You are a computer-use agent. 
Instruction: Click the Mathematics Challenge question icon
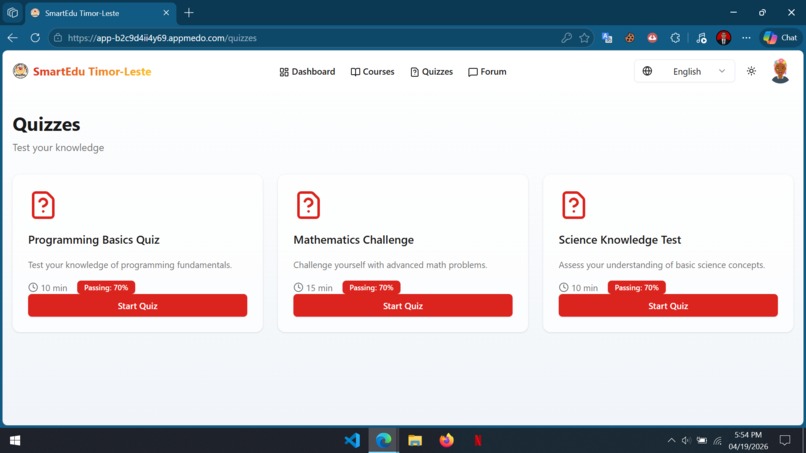(x=308, y=205)
